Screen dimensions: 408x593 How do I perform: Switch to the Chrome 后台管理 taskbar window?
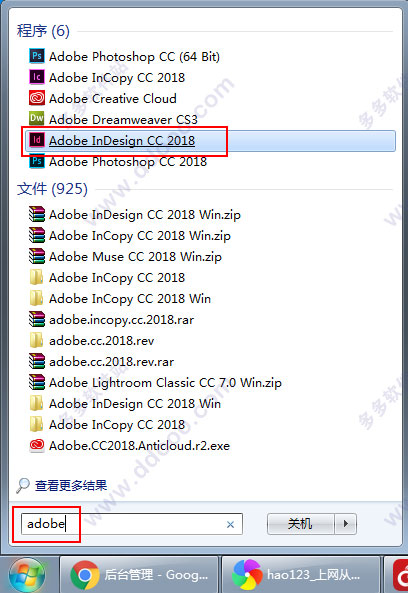pyautogui.click(x=139, y=575)
